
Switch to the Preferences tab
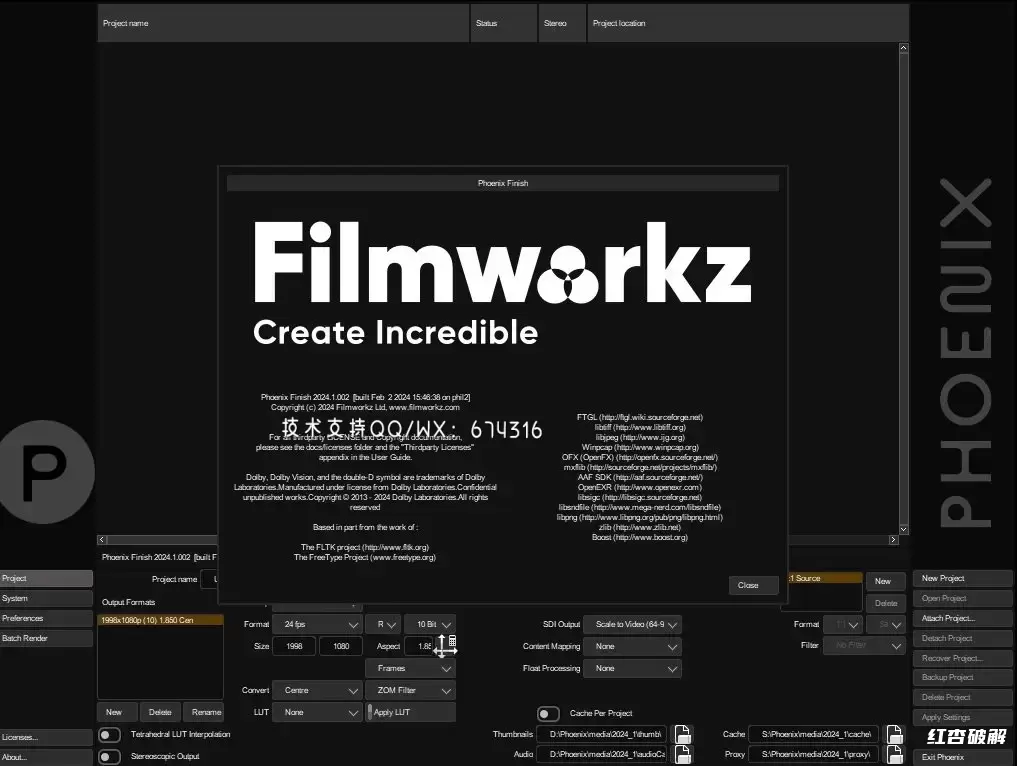click(x=46, y=619)
